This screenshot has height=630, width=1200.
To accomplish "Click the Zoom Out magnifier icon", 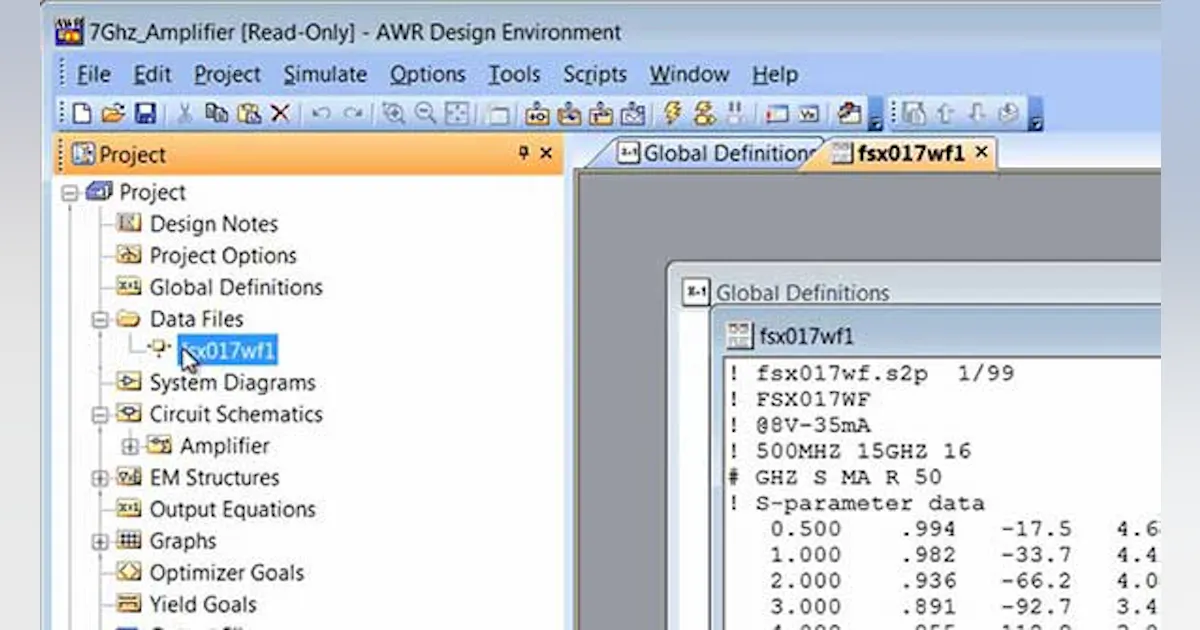I will 426,114.
